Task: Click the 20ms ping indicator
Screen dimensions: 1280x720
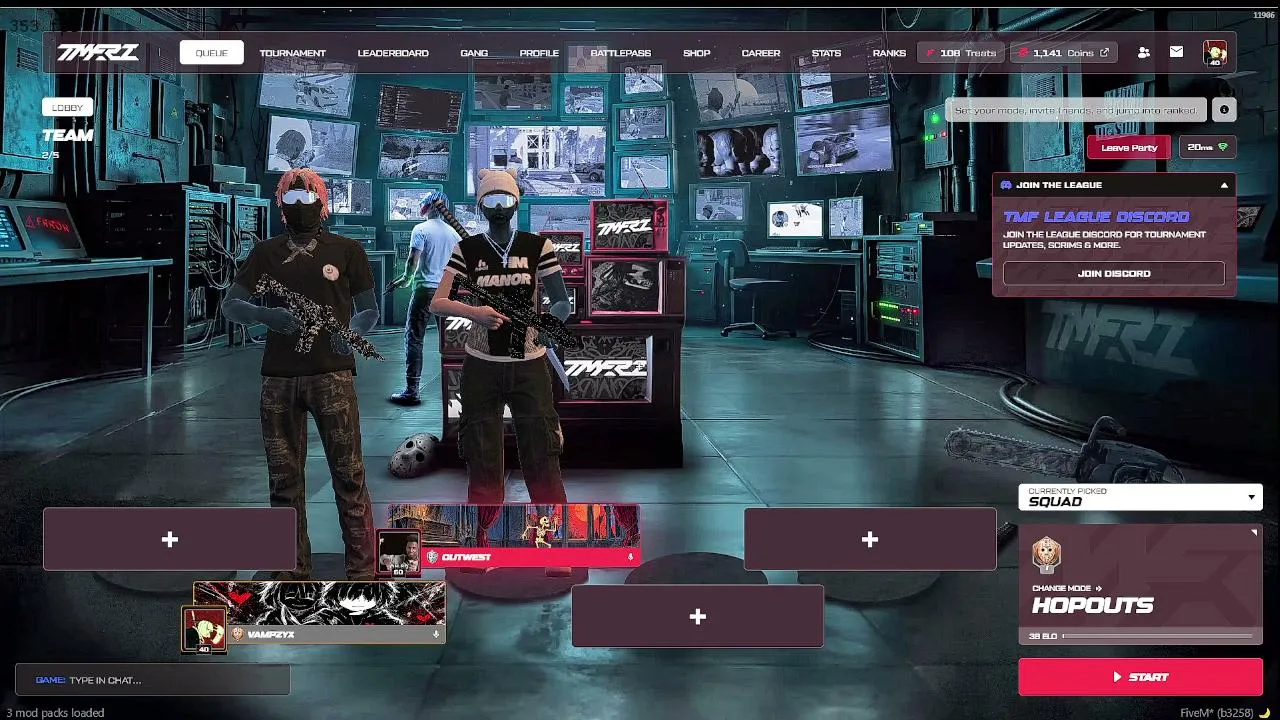Action: click(1208, 147)
